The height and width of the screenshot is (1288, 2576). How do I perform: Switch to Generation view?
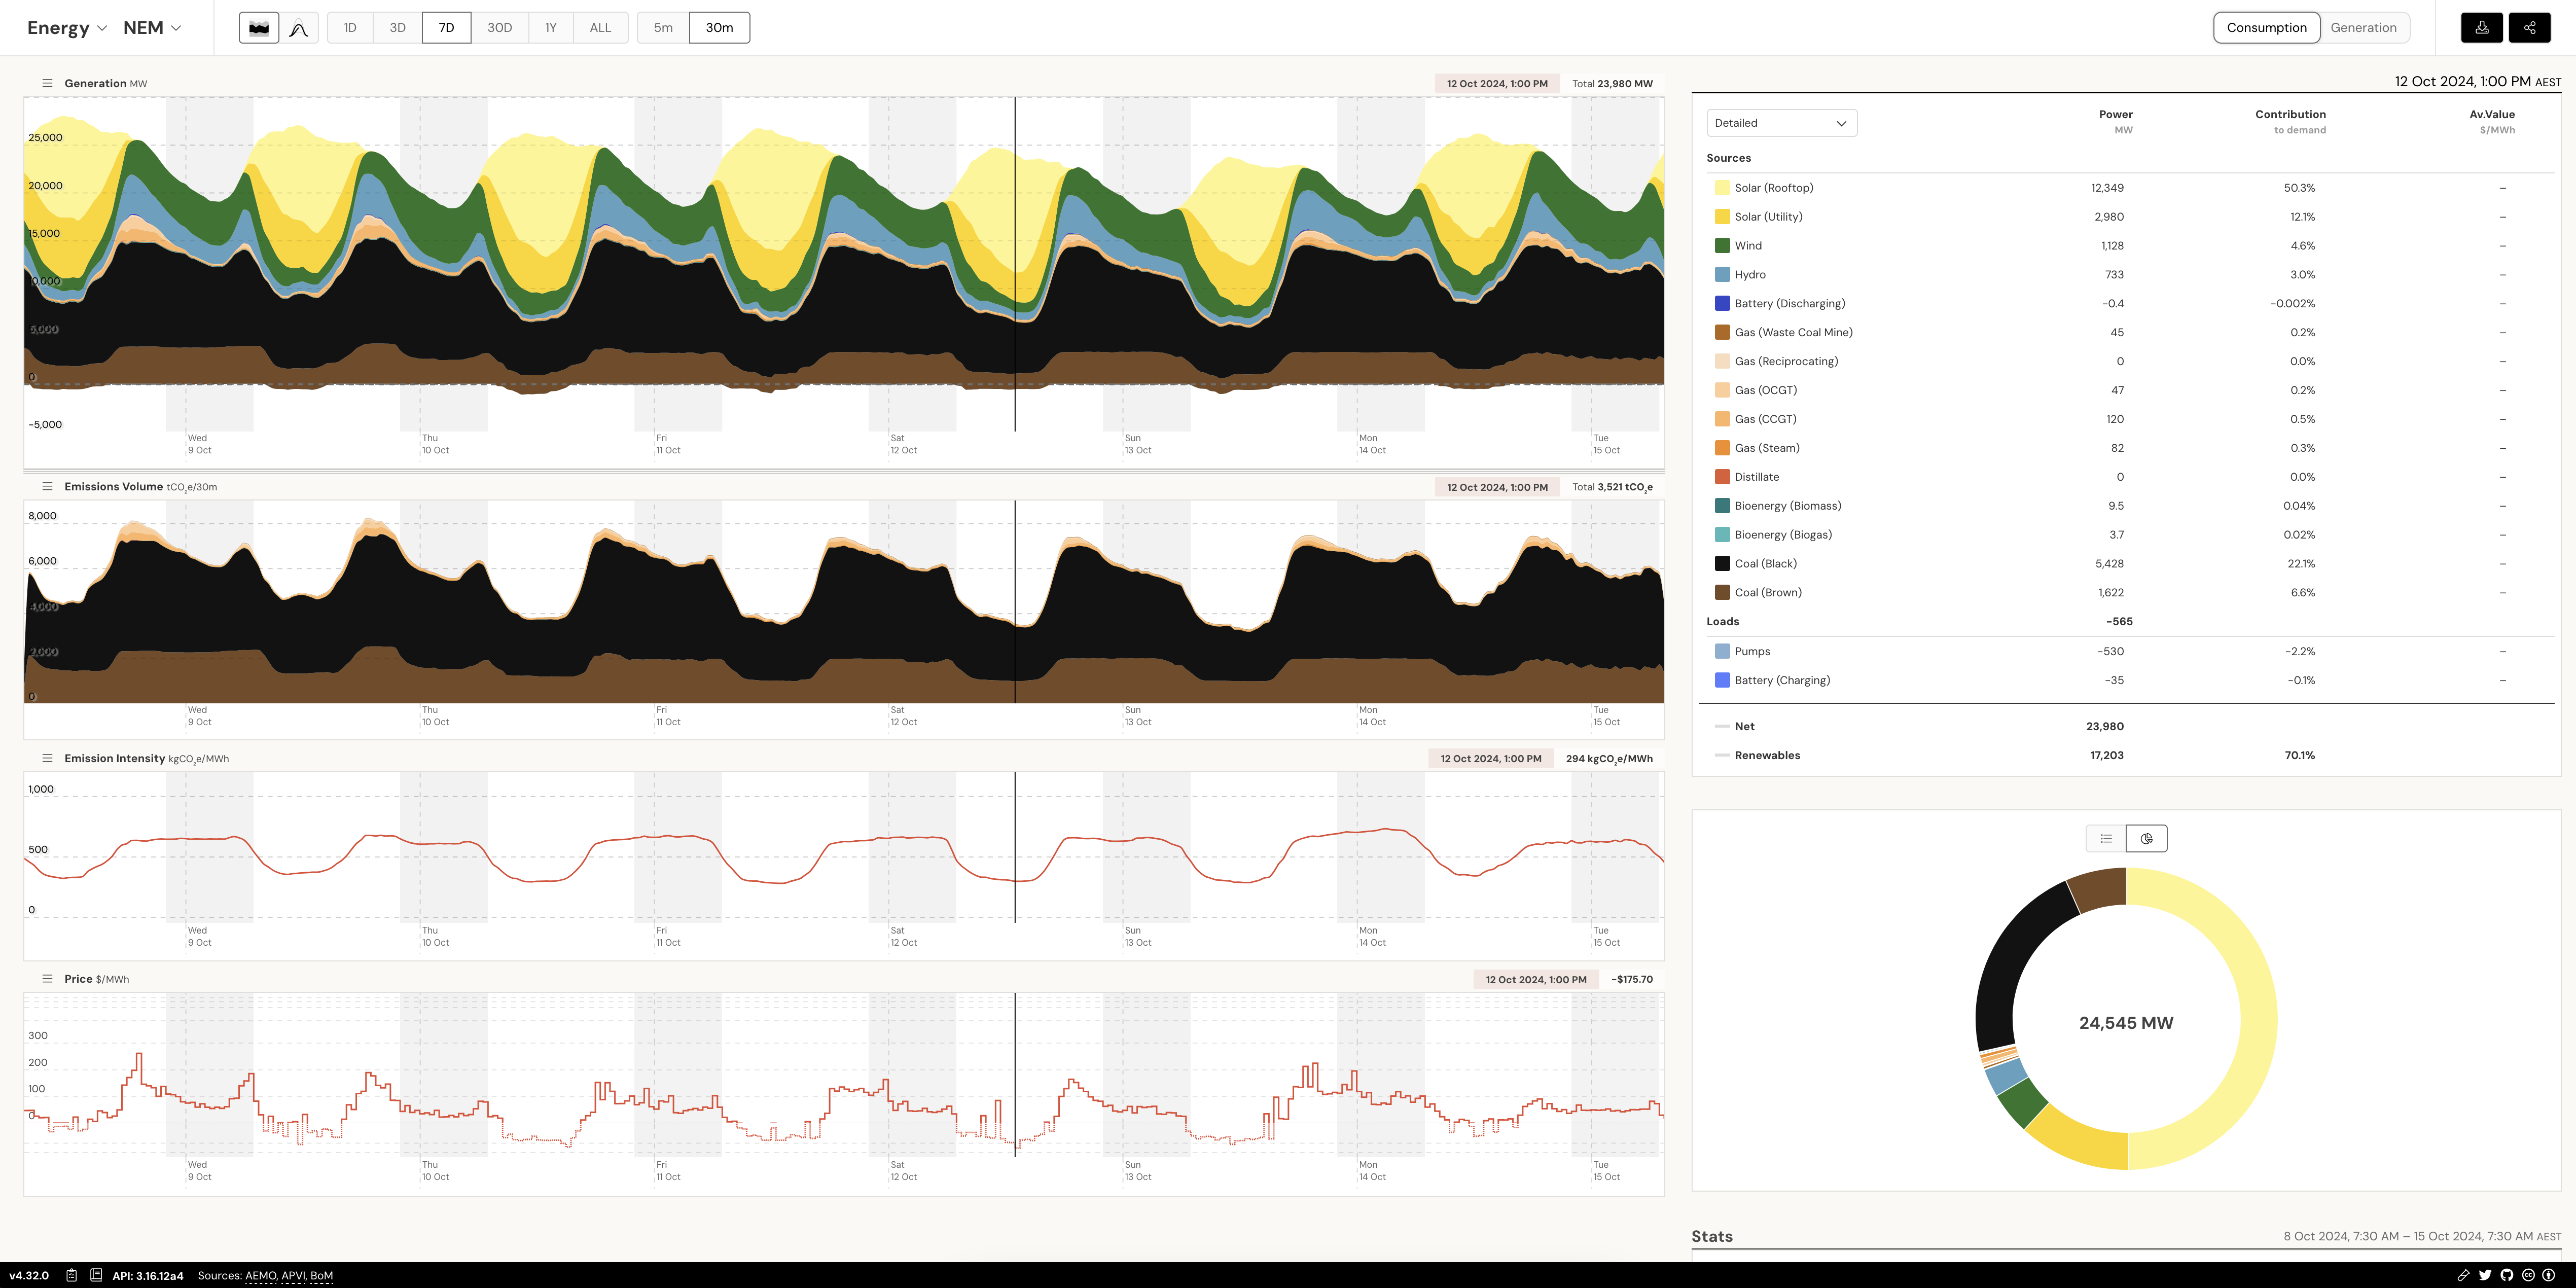tap(2363, 28)
